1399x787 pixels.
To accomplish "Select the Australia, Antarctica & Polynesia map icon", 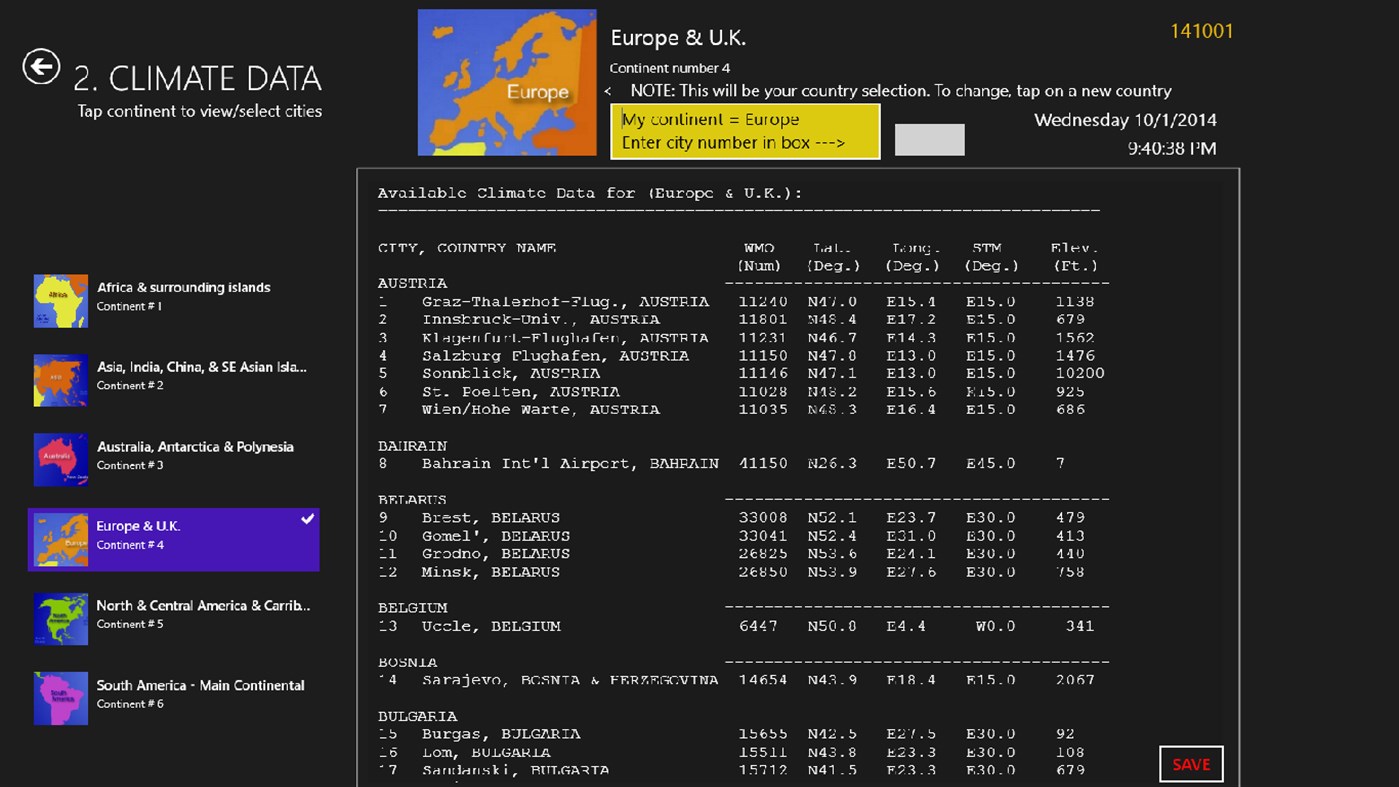I will point(60,459).
